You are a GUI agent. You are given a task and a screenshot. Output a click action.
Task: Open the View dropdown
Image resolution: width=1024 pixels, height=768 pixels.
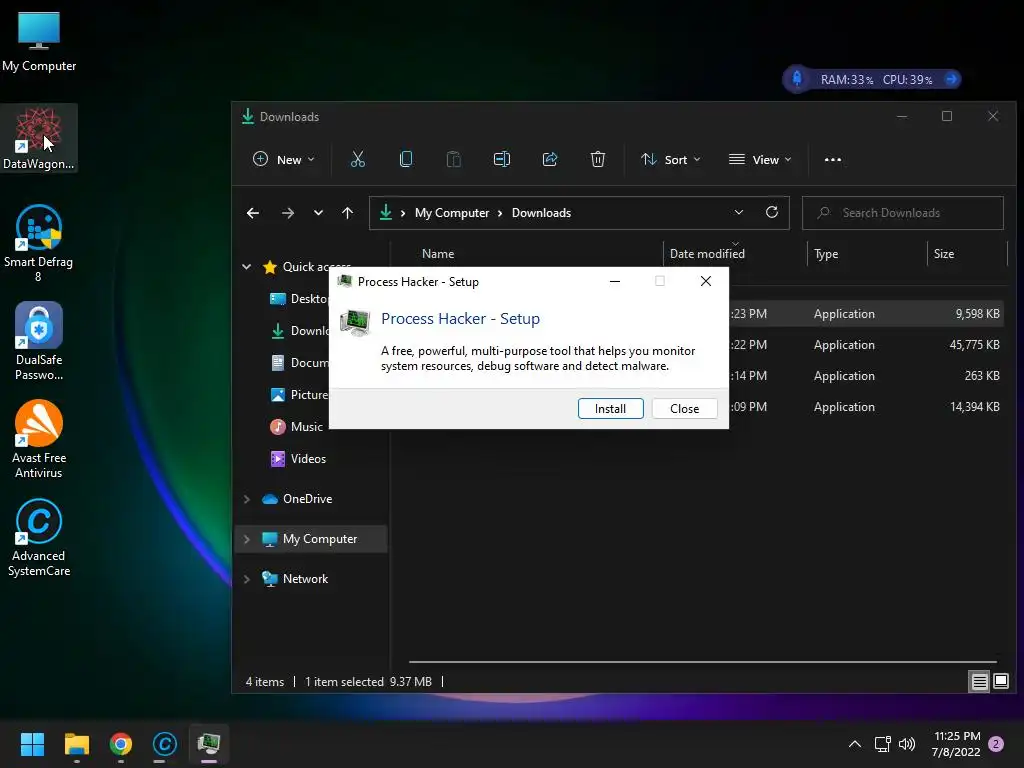pos(760,159)
